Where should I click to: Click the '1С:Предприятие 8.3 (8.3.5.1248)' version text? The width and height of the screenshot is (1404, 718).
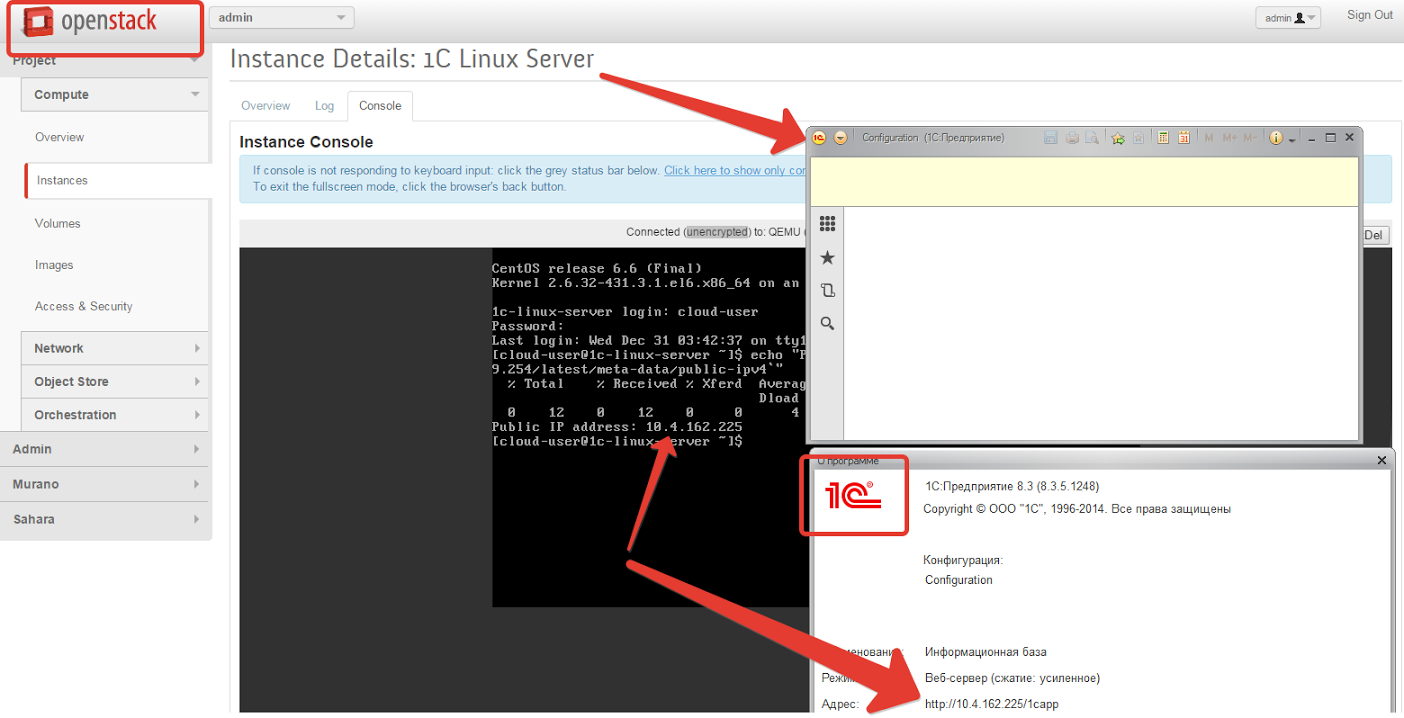(x=1012, y=486)
